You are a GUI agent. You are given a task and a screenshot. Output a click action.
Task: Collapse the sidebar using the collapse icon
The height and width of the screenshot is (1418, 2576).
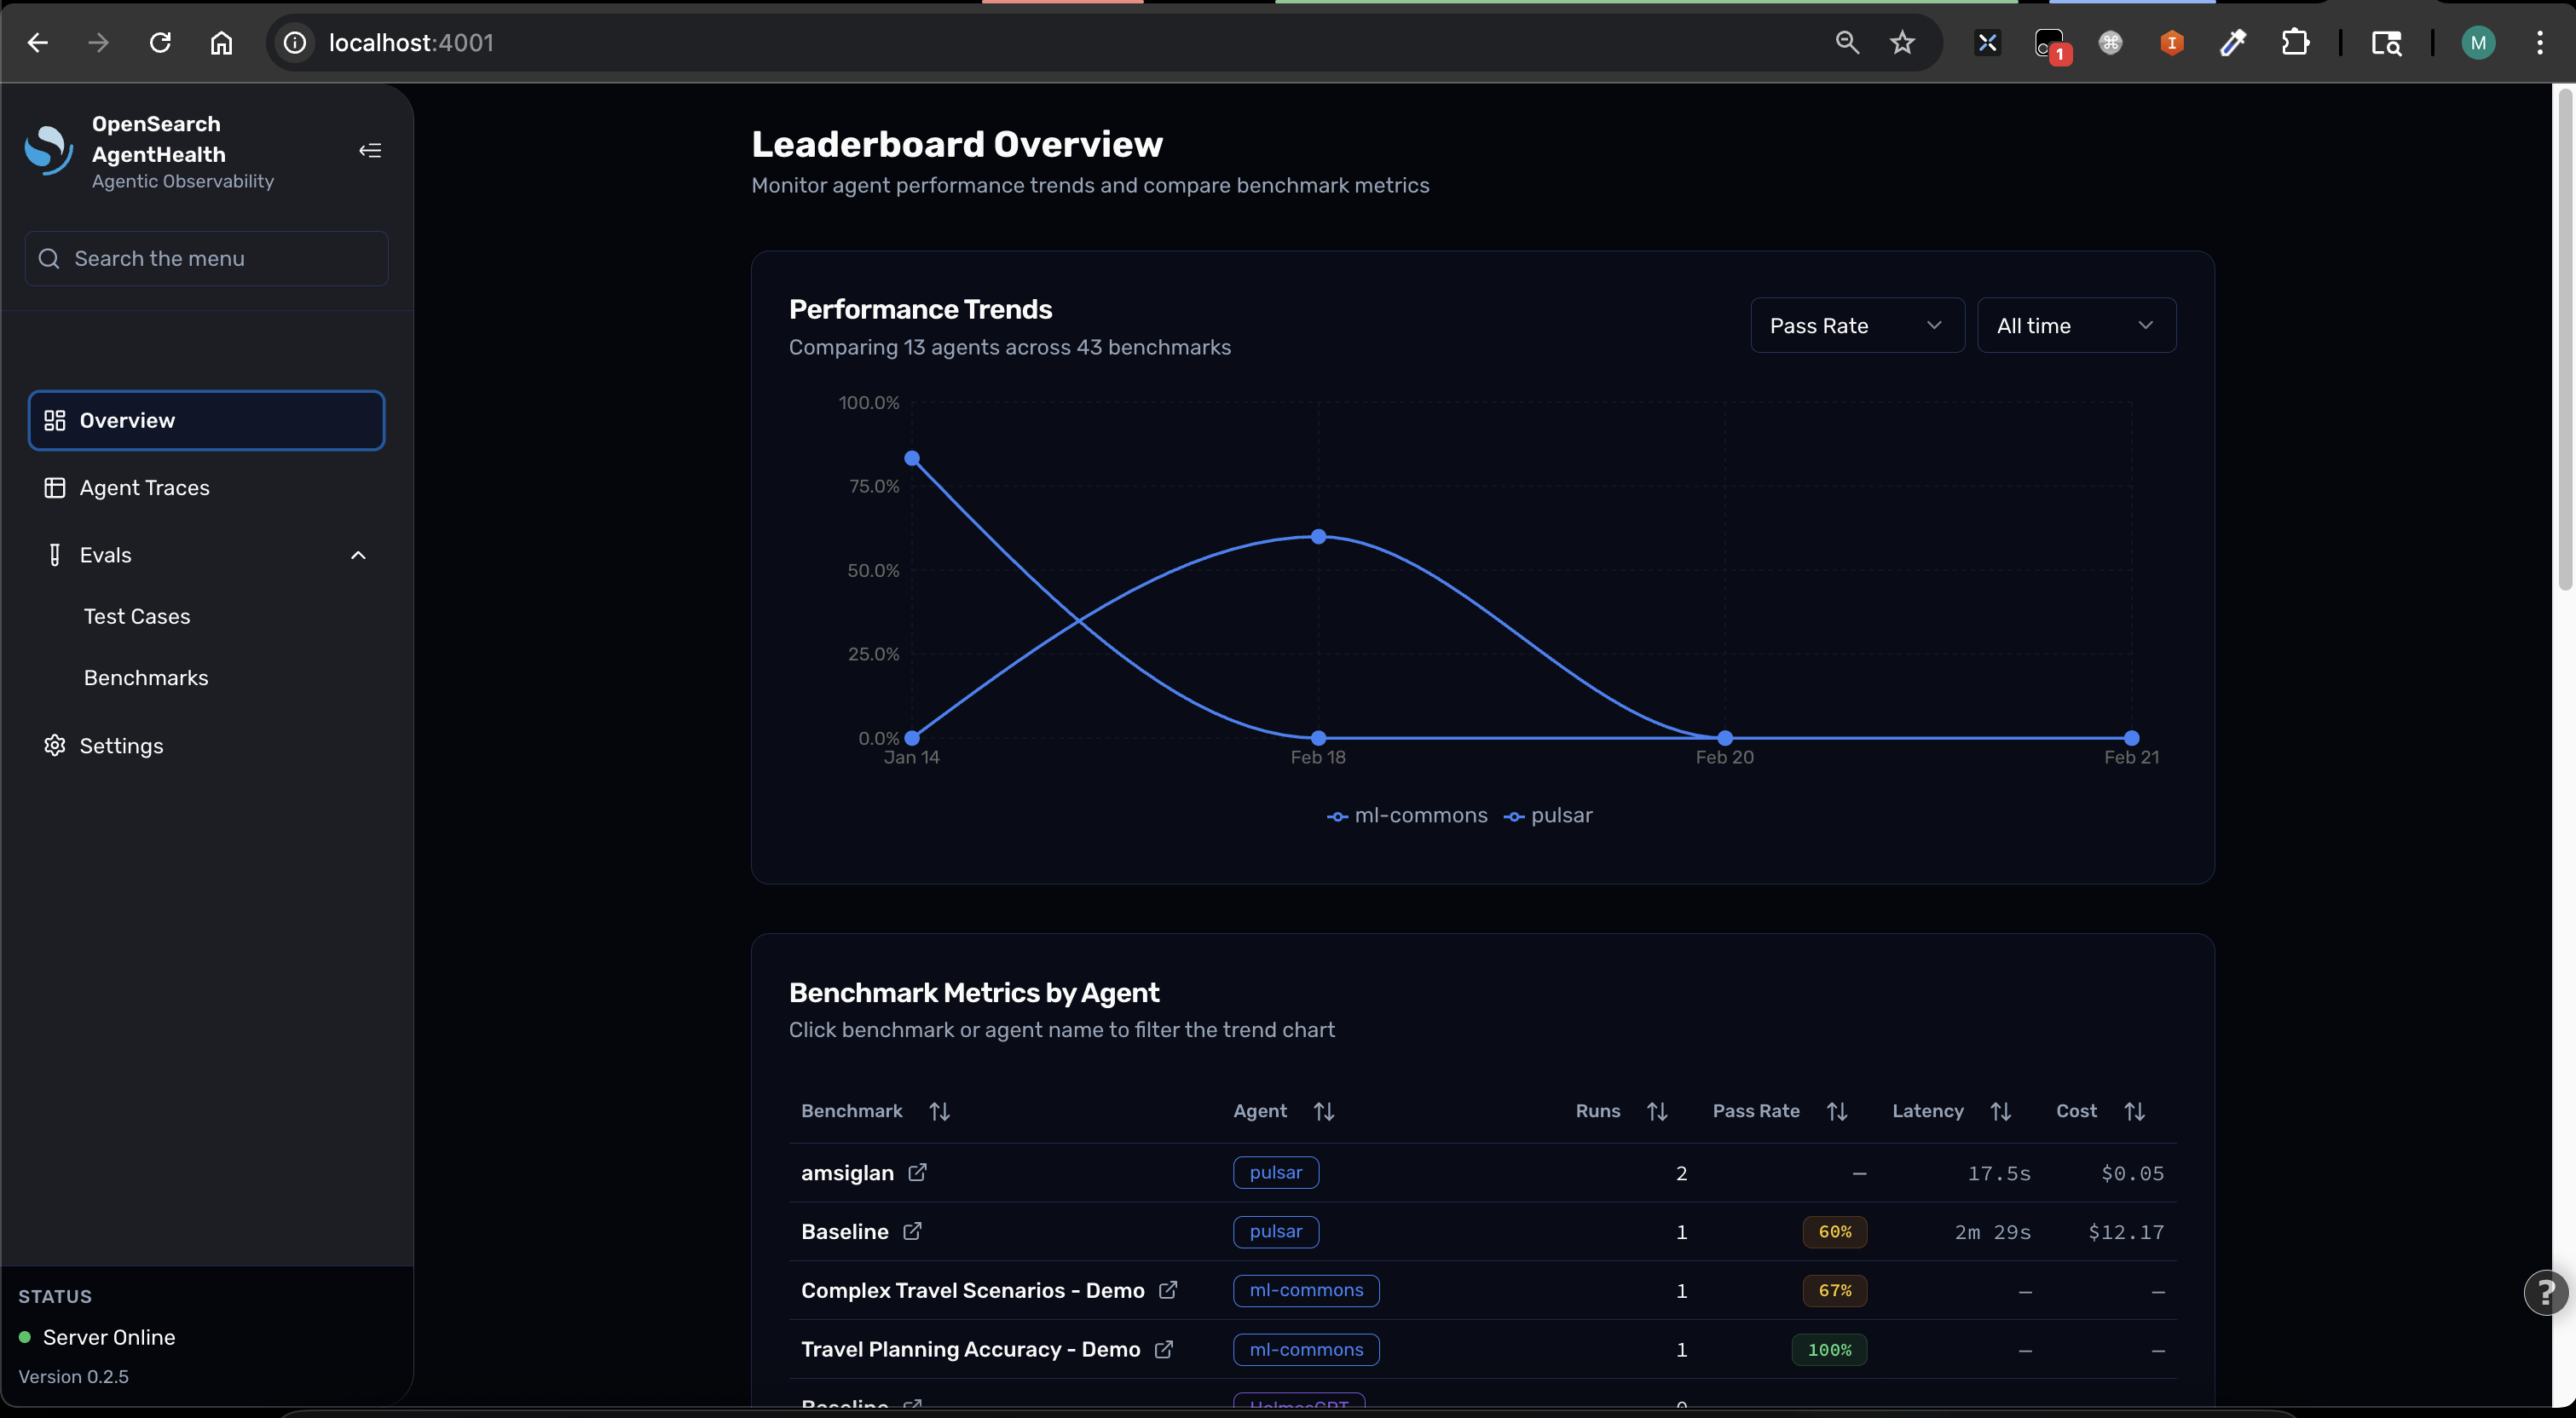[x=369, y=150]
